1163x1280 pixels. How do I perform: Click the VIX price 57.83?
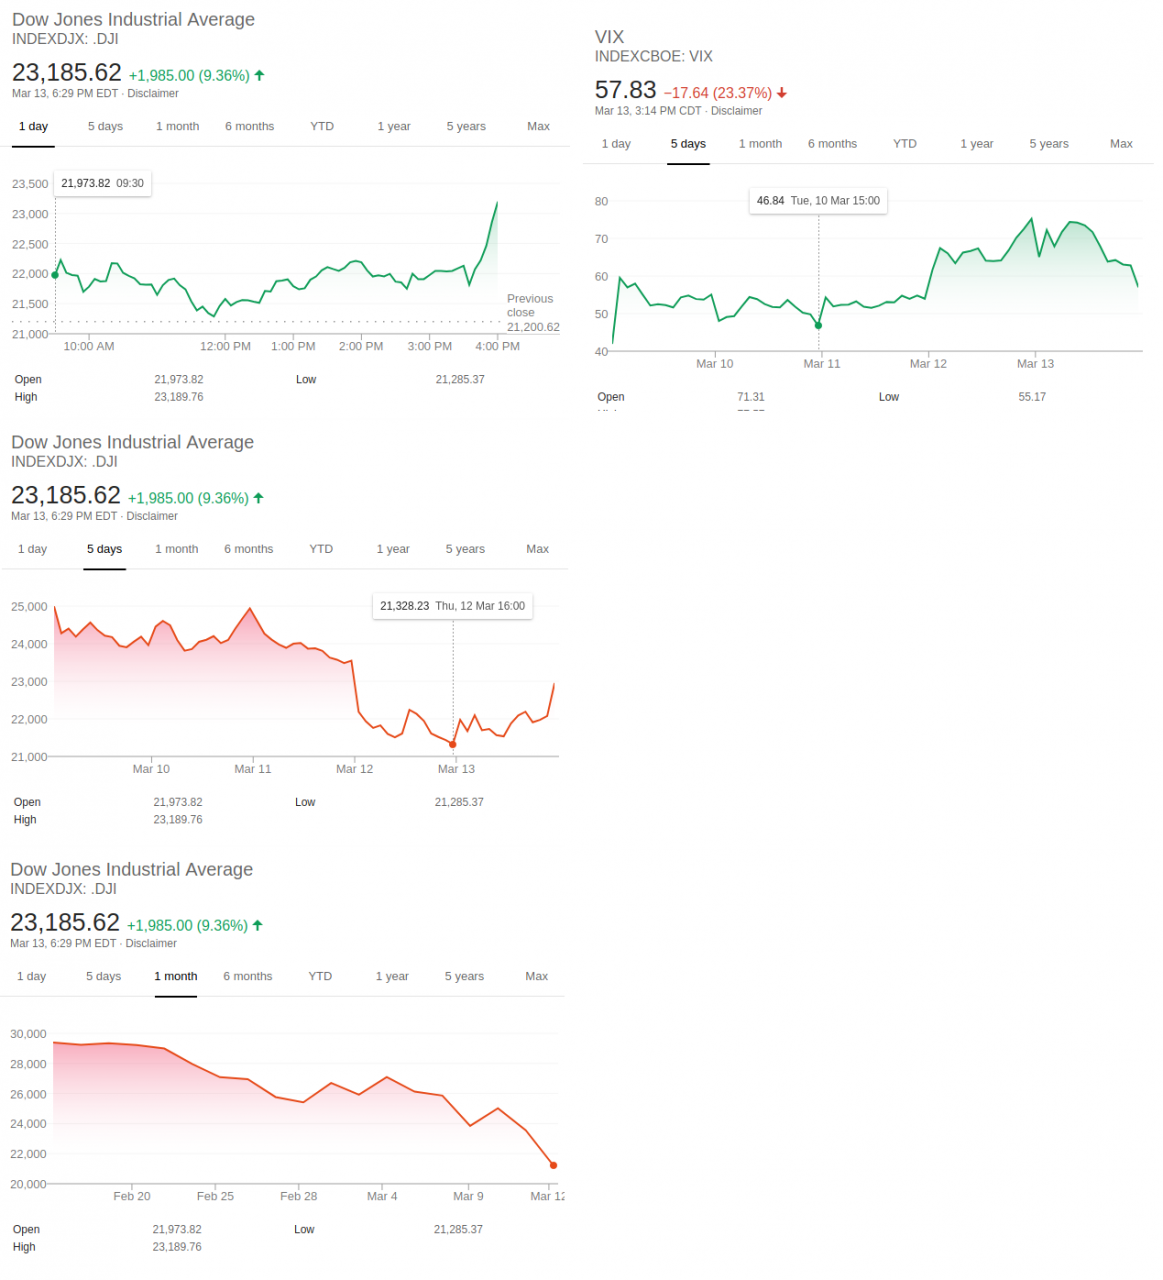click(625, 90)
